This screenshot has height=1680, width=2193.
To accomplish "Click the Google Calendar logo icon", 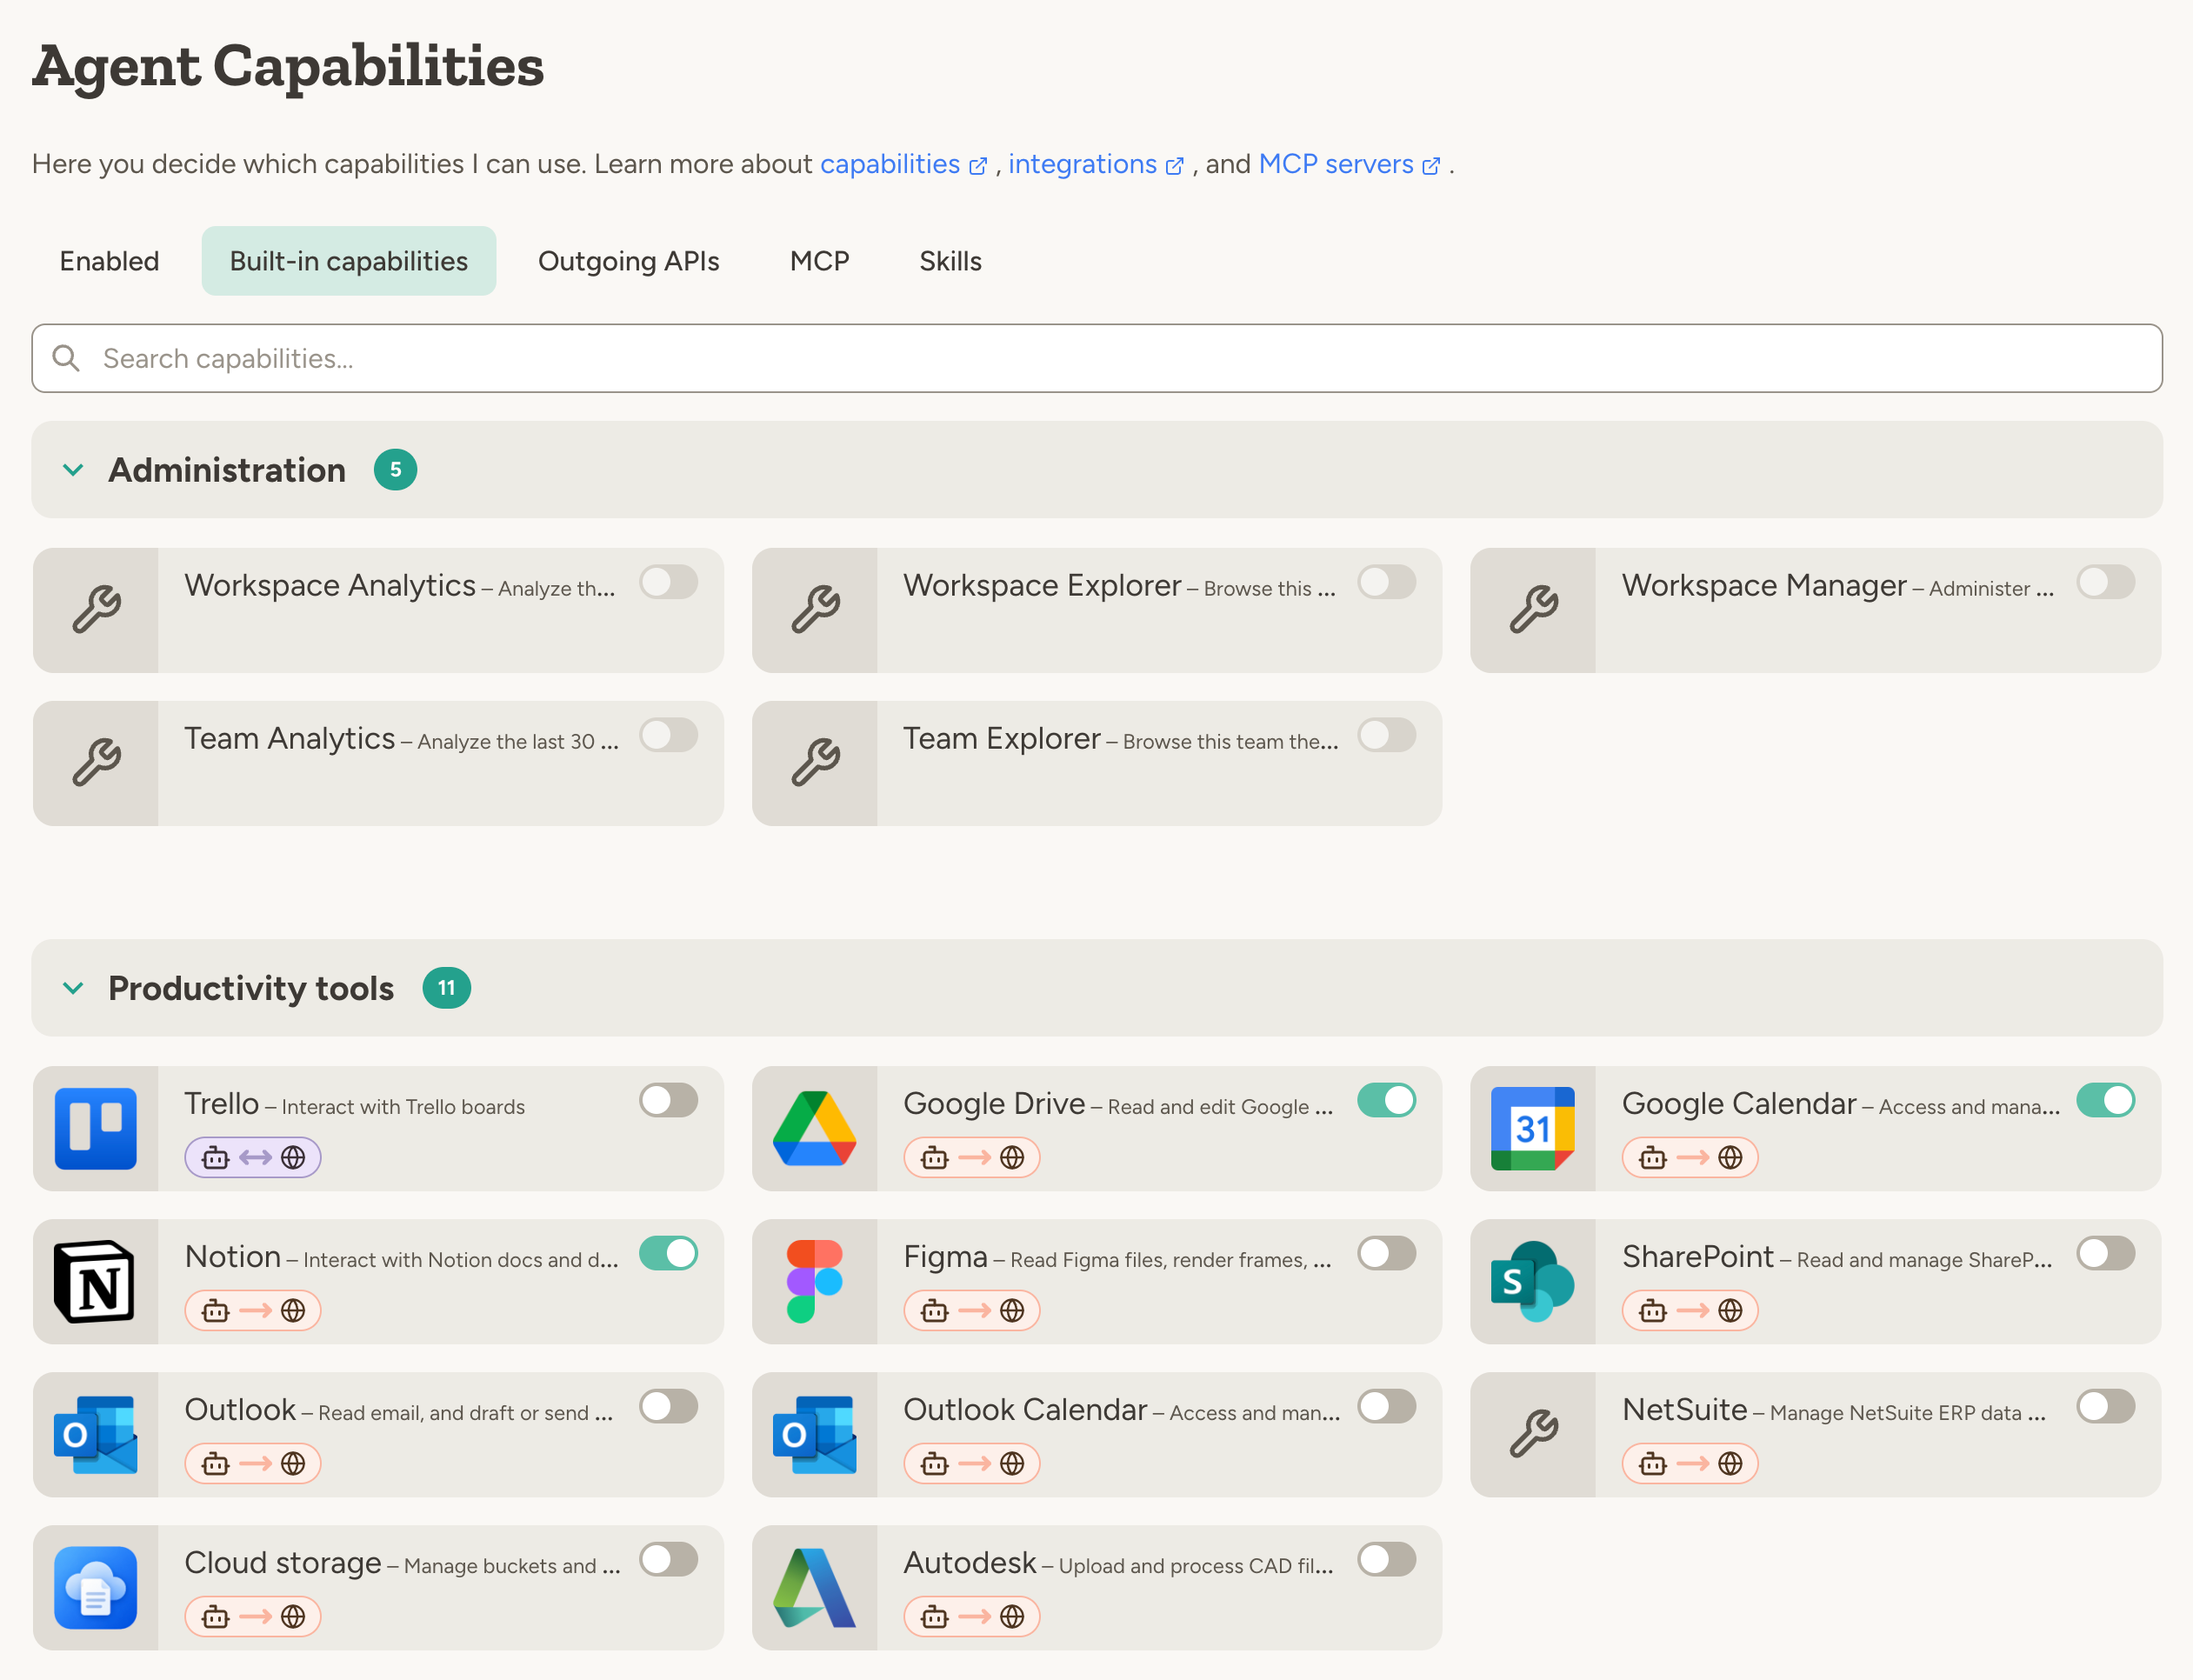I will [1532, 1128].
